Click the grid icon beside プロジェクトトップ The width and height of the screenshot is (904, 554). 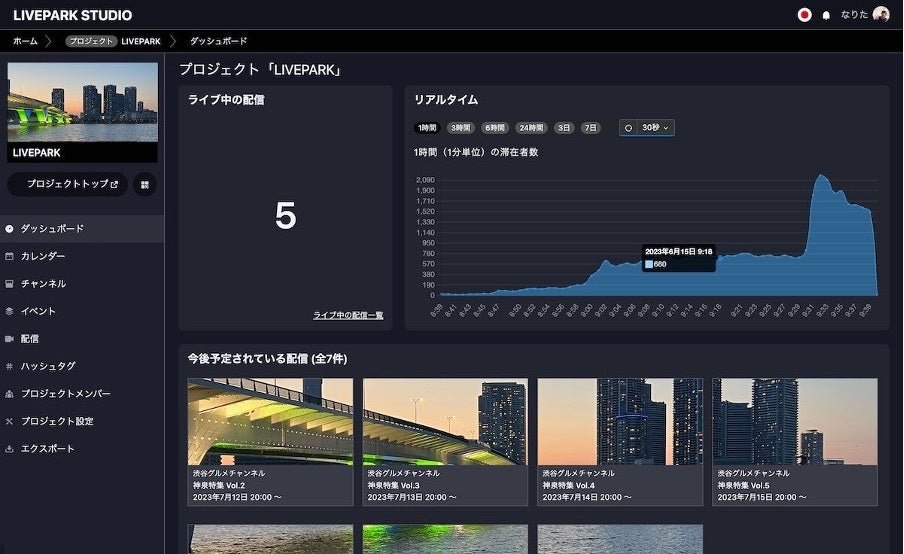(x=145, y=184)
